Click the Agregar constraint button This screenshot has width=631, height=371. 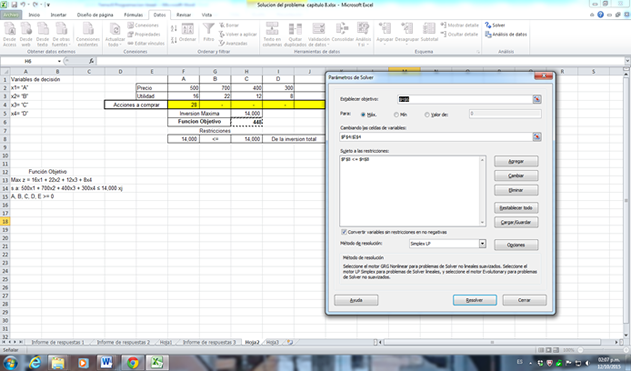pyautogui.click(x=516, y=161)
